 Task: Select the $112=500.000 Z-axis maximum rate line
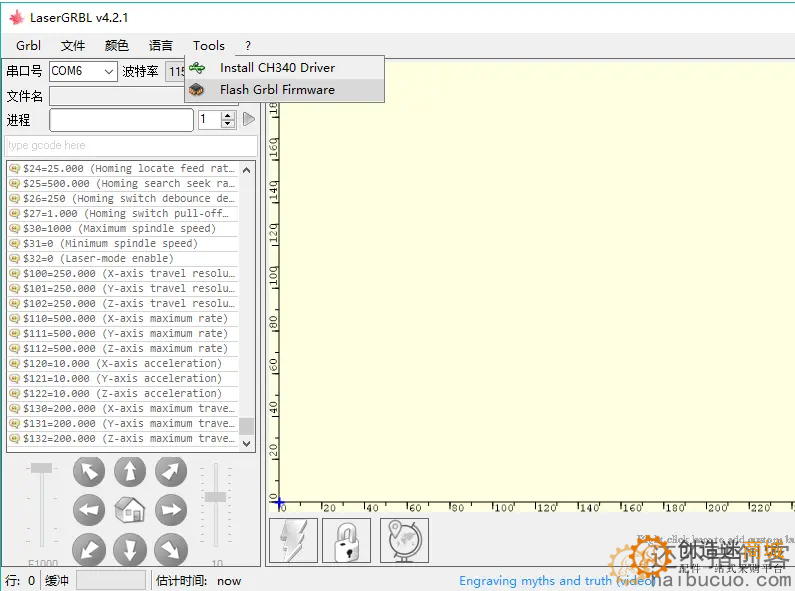tap(123, 349)
